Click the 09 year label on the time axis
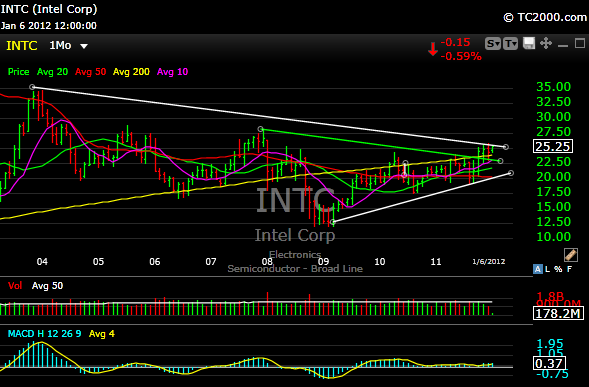 point(323,262)
